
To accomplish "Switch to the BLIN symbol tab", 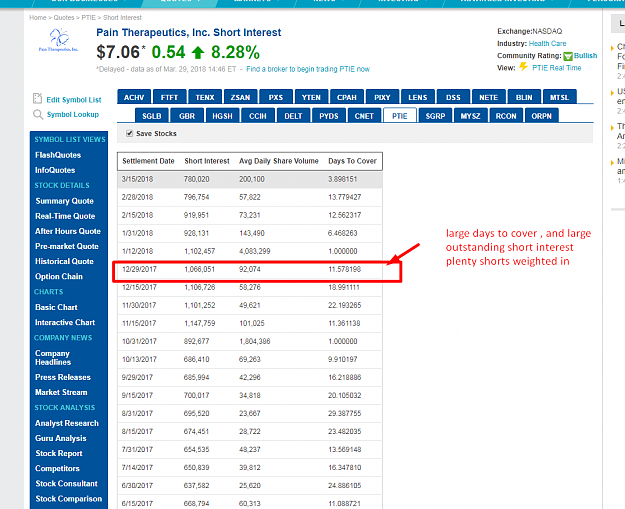I will pos(524,97).
